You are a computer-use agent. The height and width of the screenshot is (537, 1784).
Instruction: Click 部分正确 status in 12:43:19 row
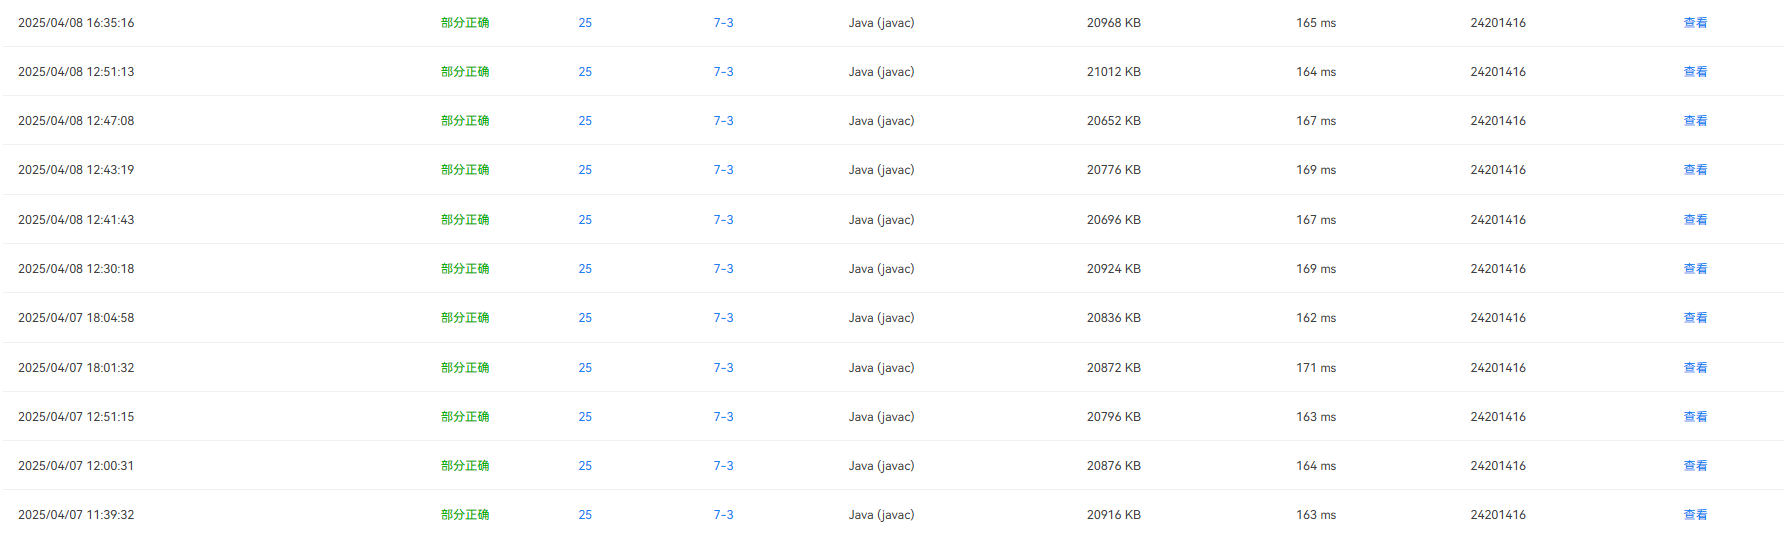[x=465, y=170]
